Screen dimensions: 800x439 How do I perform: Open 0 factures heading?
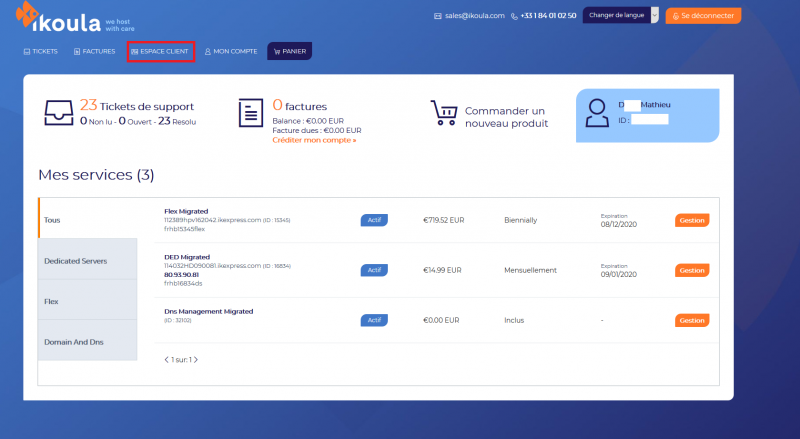[x=299, y=106]
